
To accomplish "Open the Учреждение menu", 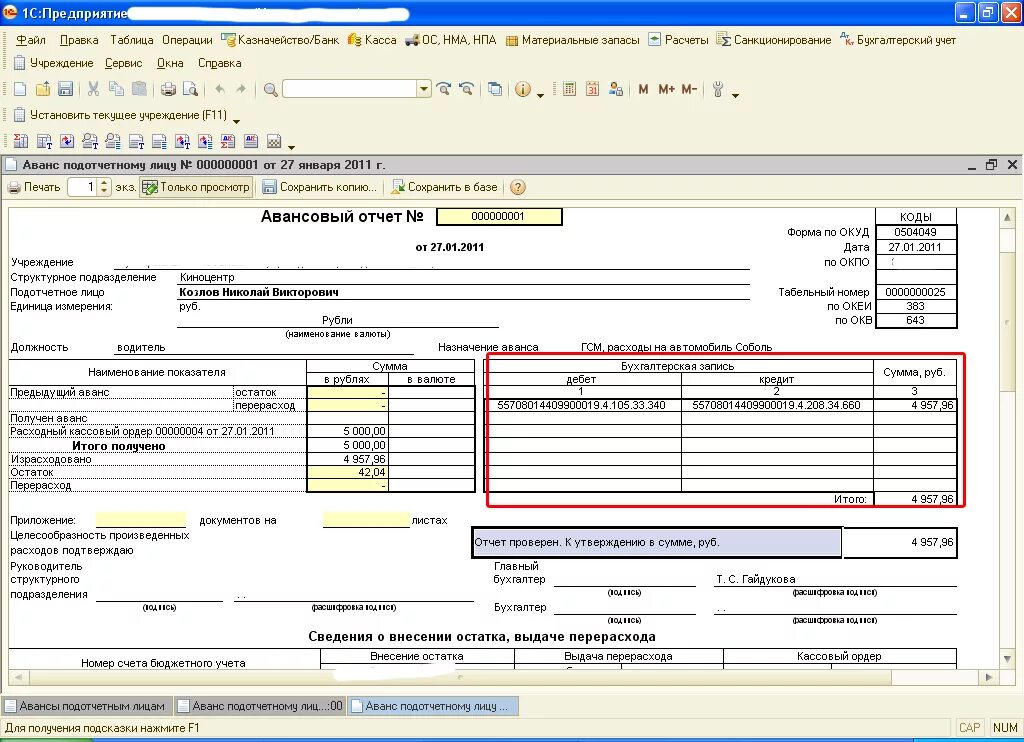I will (x=54, y=63).
